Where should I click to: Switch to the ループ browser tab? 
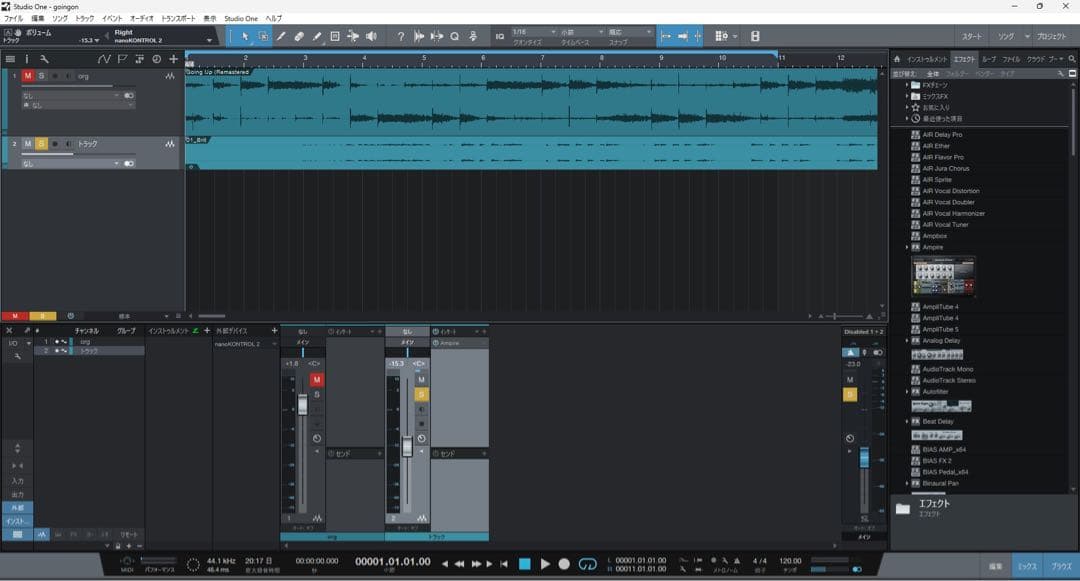989,59
